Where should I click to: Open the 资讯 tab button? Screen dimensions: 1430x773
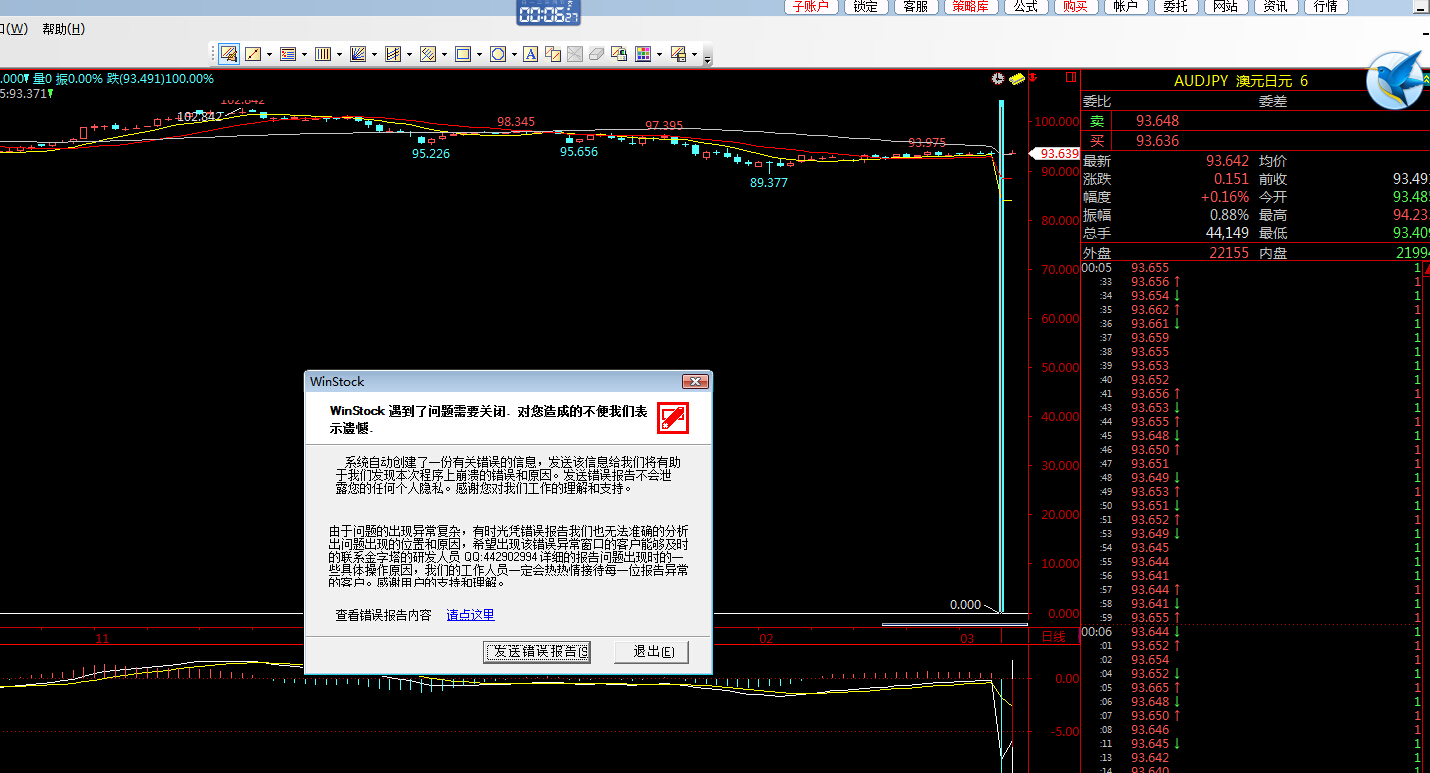point(1275,6)
